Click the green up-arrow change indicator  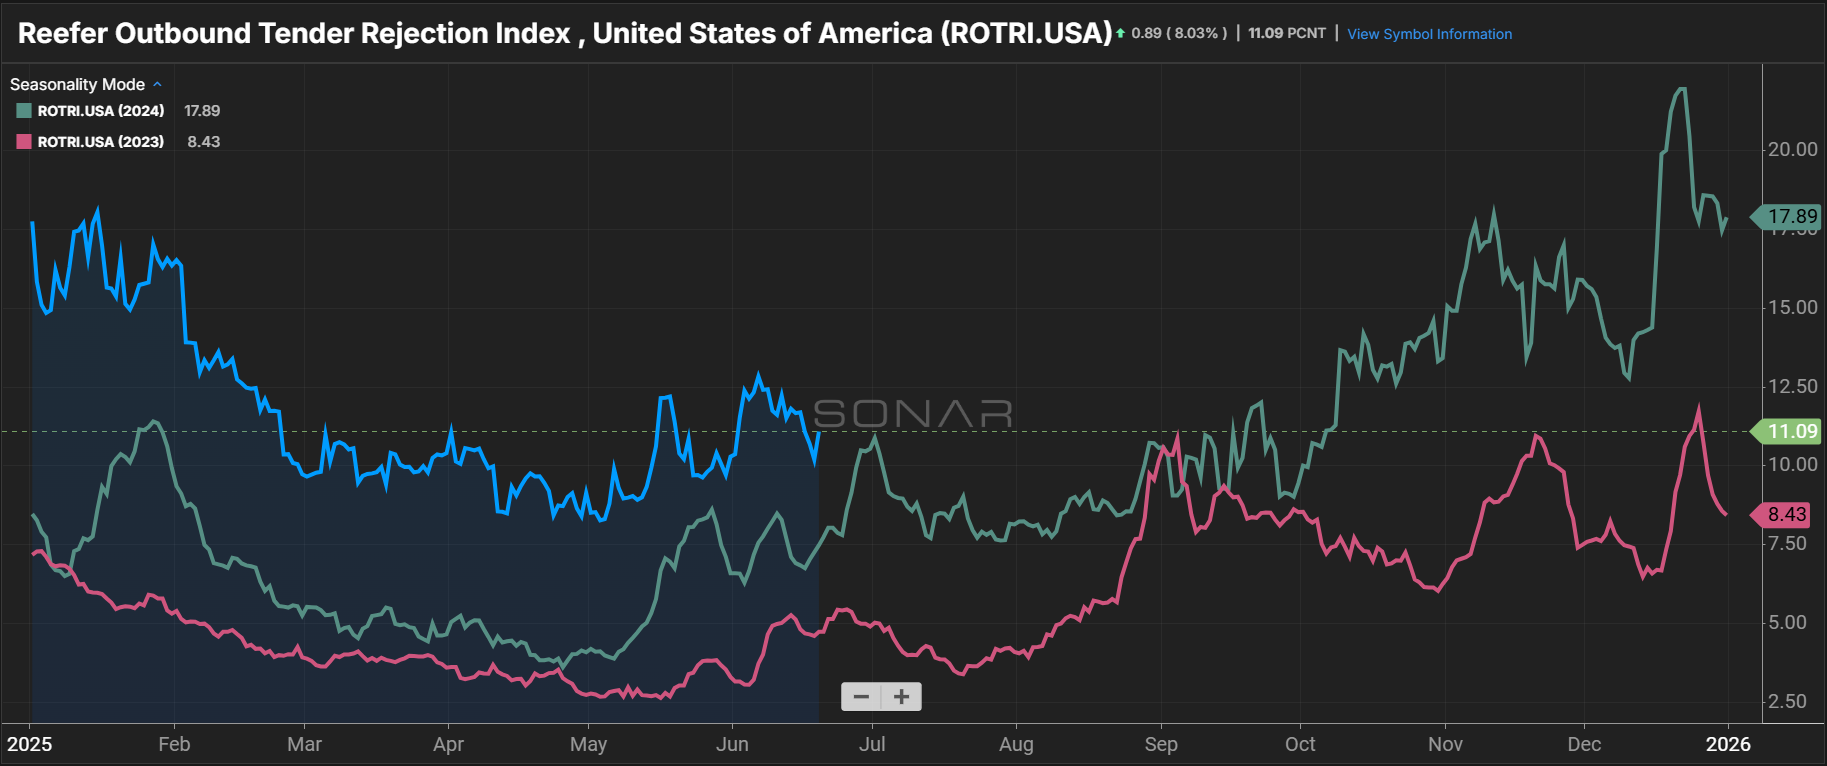pos(1121,34)
